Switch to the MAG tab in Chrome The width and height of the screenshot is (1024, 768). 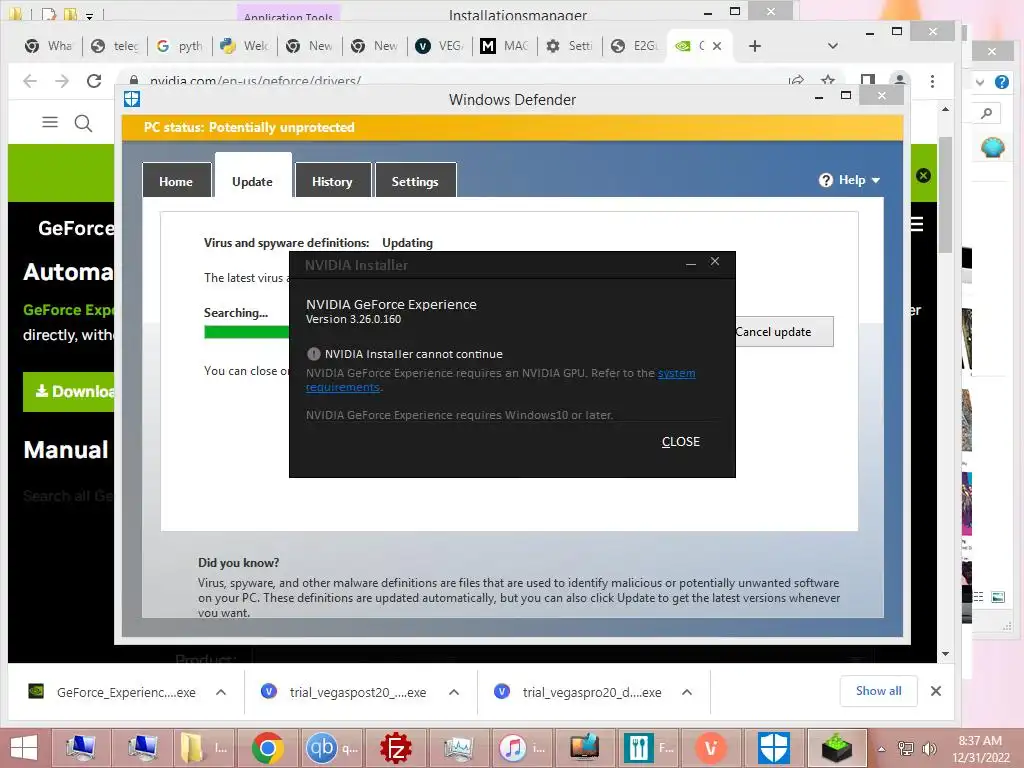(x=504, y=46)
